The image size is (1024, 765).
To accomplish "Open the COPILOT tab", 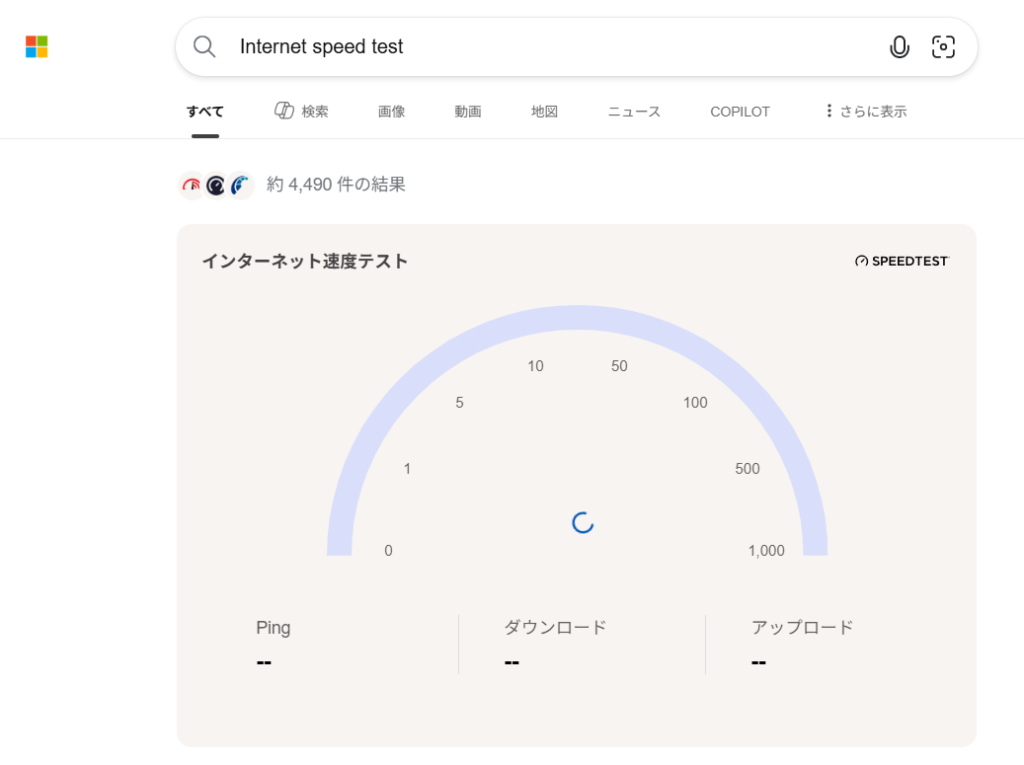I will pyautogui.click(x=740, y=112).
